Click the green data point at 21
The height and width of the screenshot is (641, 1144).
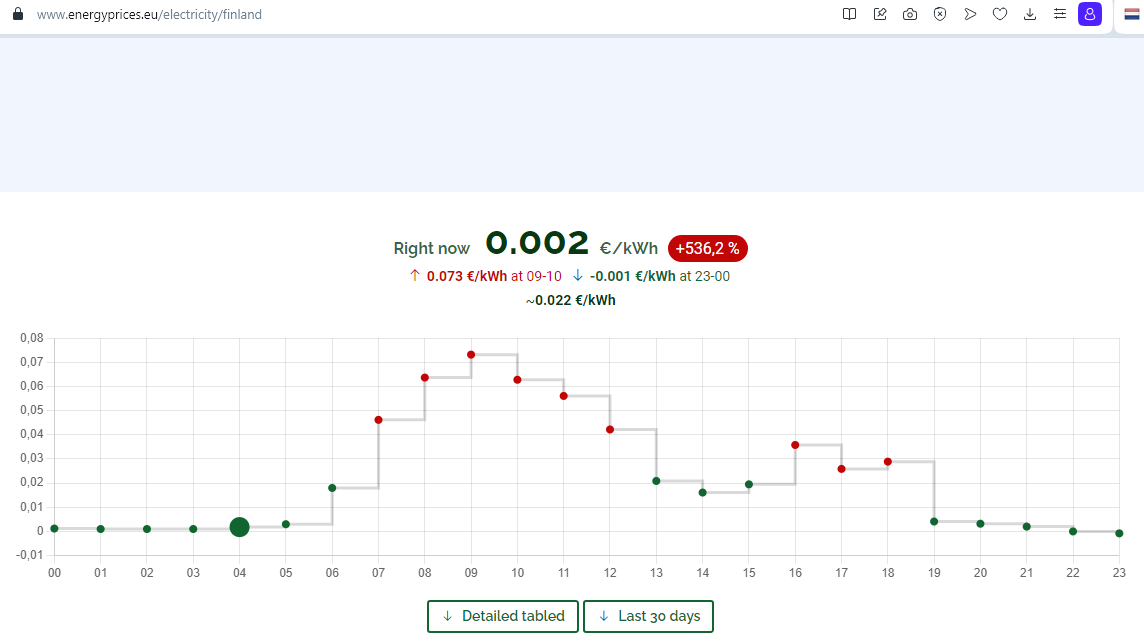pyautogui.click(x=1027, y=527)
